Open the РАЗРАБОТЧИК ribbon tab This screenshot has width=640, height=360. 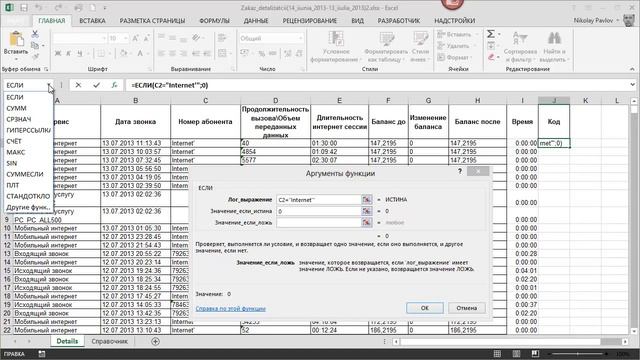[399, 20]
